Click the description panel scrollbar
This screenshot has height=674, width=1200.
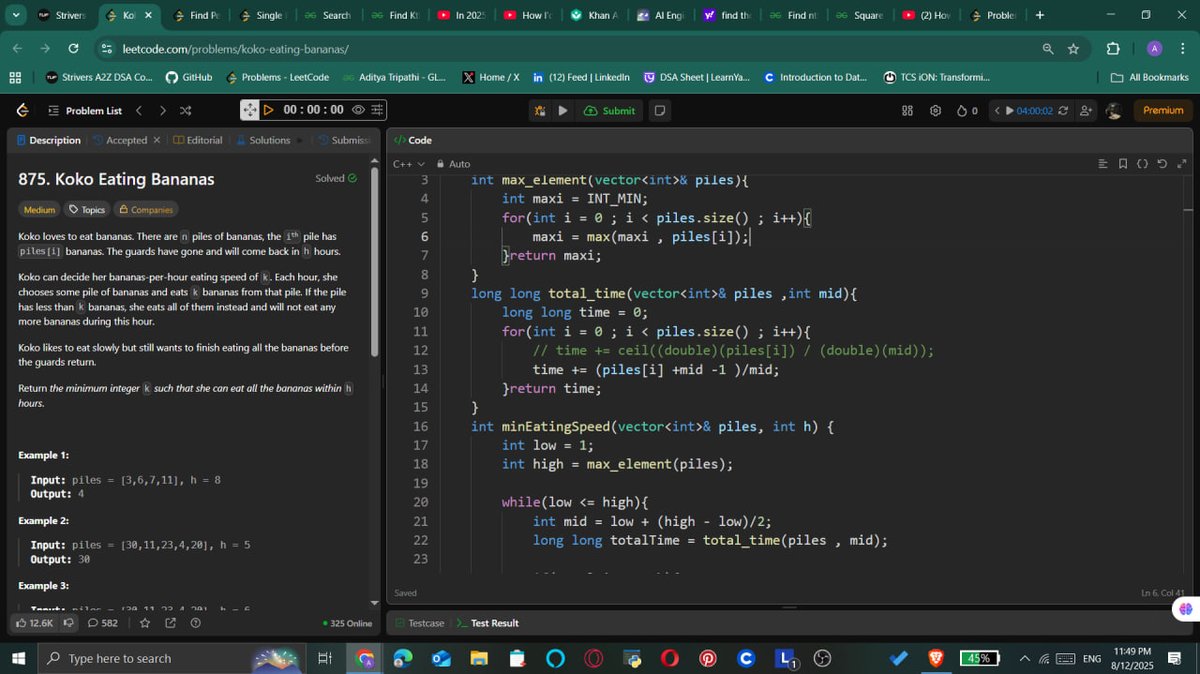[375, 260]
